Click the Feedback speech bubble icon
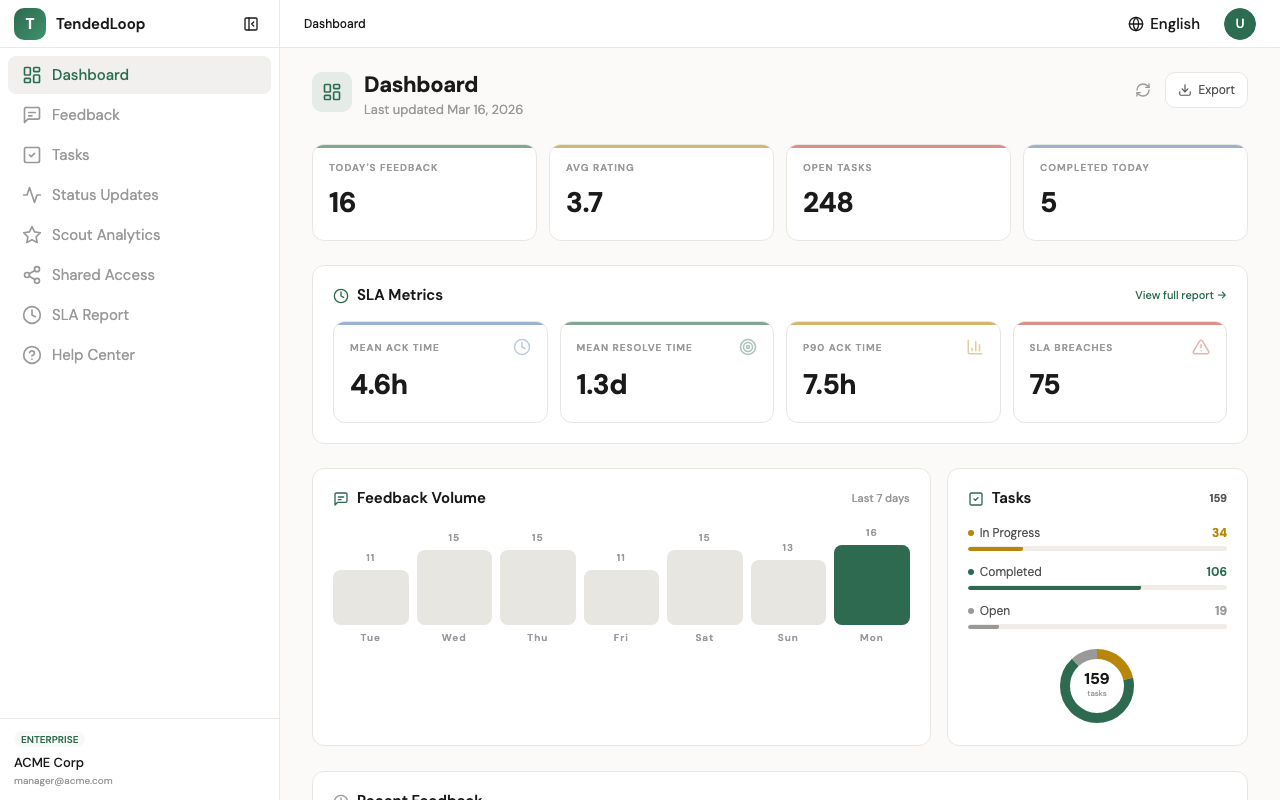 click(31, 114)
